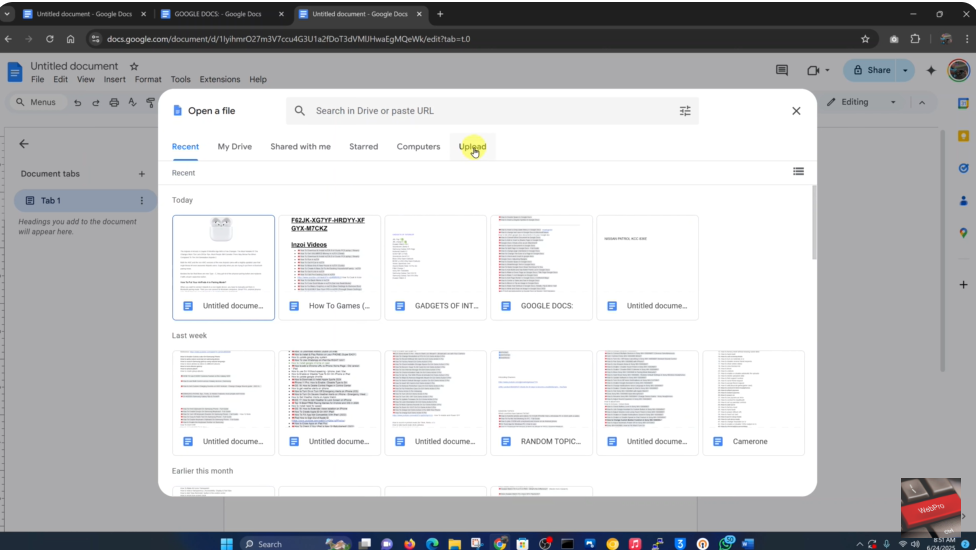Screen dimensions: 976x550
Task: Open a new browser tab
Action: click(x=440, y=14)
